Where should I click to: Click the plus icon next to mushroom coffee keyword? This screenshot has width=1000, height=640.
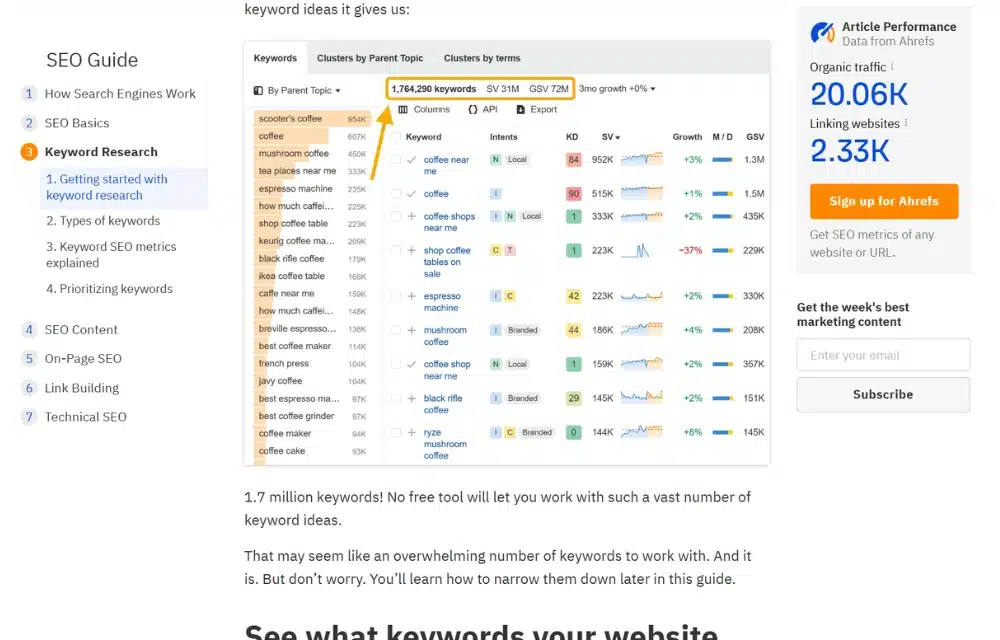pos(412,330)
